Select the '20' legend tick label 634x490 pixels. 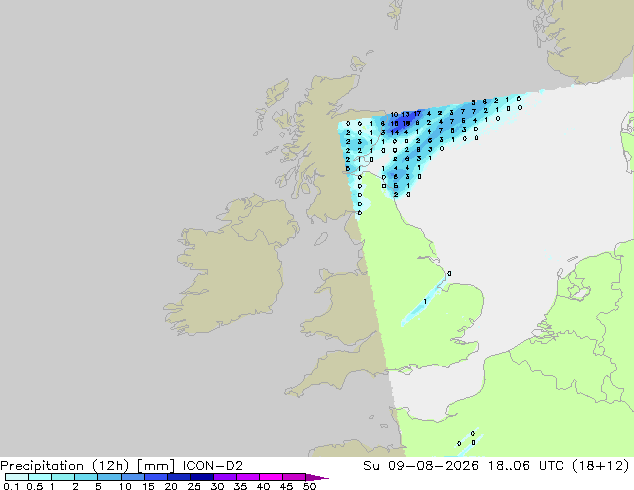(x=171, y=486)
